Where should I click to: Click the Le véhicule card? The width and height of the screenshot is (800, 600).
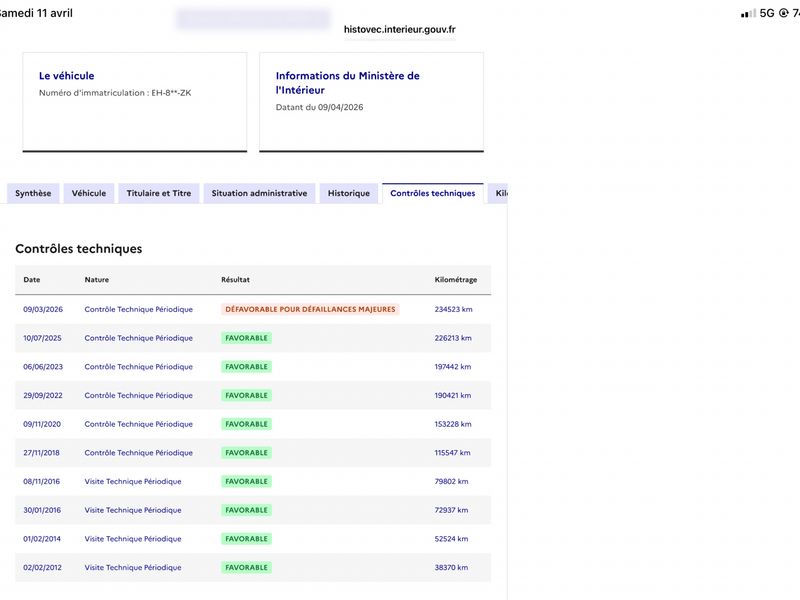point(135,102)
